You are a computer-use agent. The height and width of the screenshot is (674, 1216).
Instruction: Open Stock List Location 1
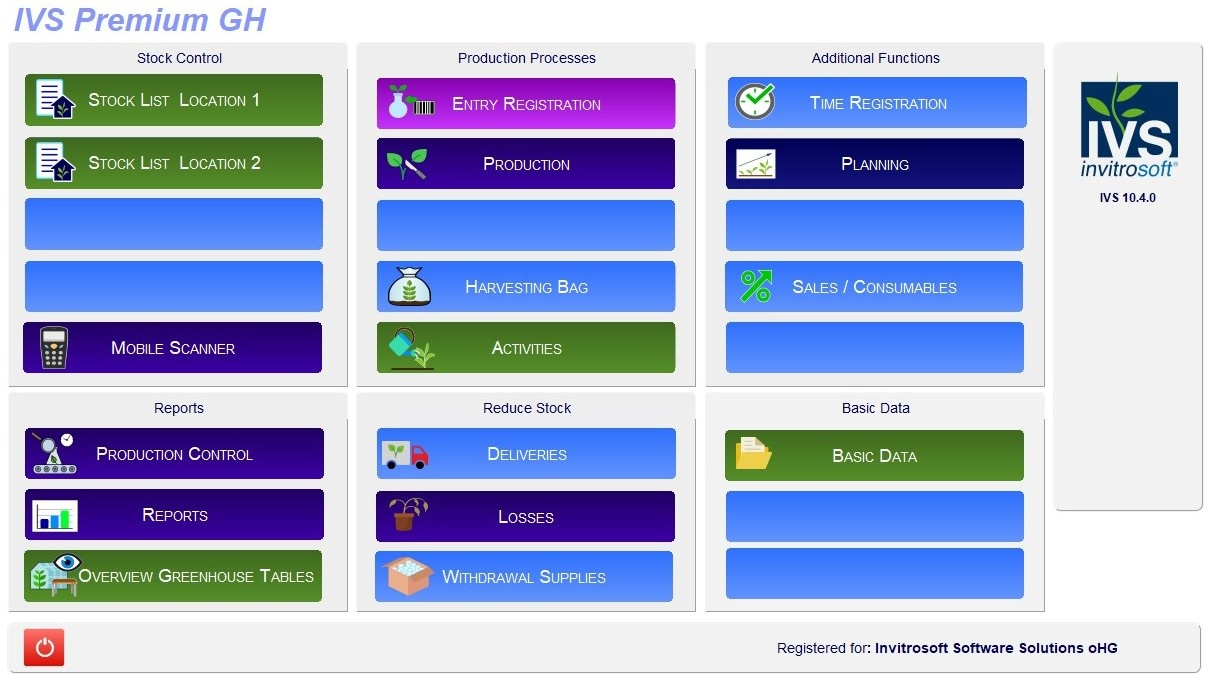pyautogui.click(x=174, y=100)
